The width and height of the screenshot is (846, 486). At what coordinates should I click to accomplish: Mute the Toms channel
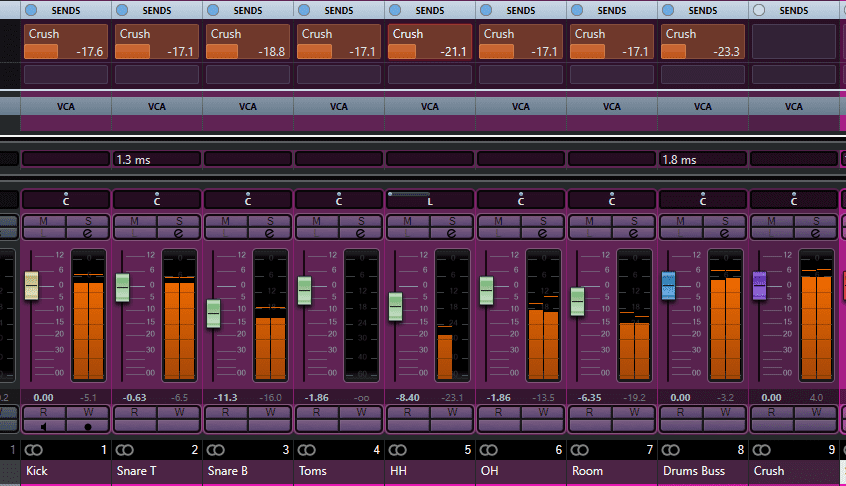coord(317,221)
